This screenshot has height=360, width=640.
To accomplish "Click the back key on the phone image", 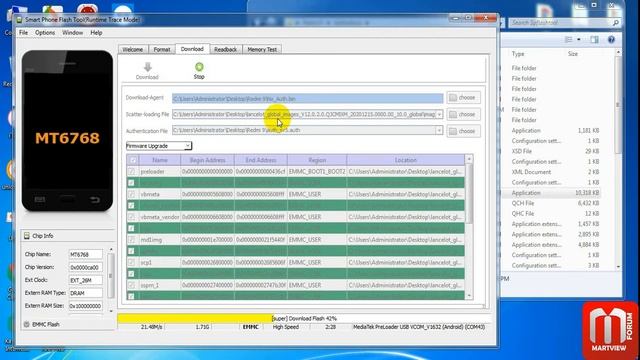I will pos(95,200).
